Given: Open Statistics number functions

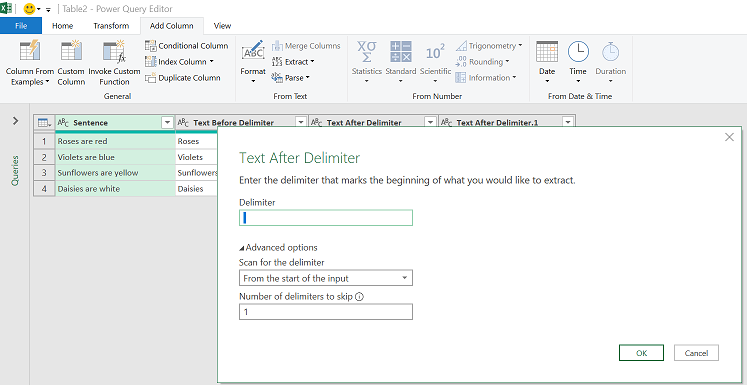Looking at the screenshot, I should click(367, 63).
